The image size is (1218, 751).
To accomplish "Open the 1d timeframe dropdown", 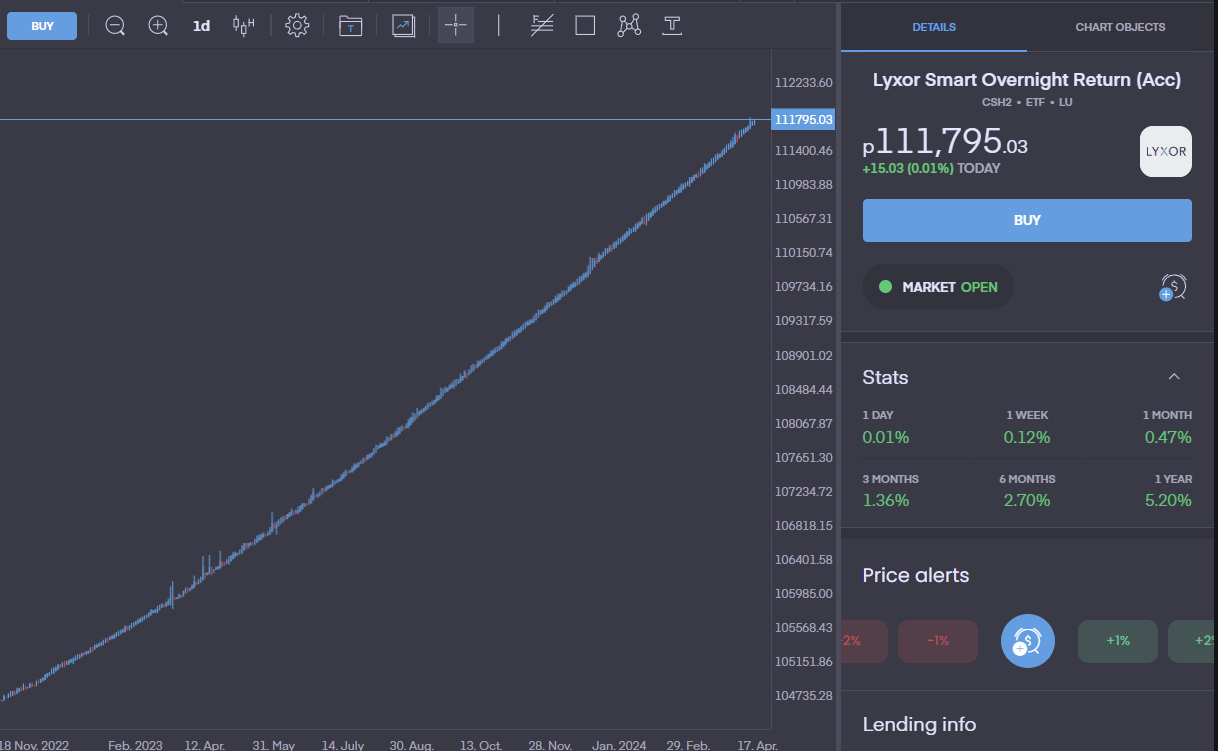I will click(201, 26).
